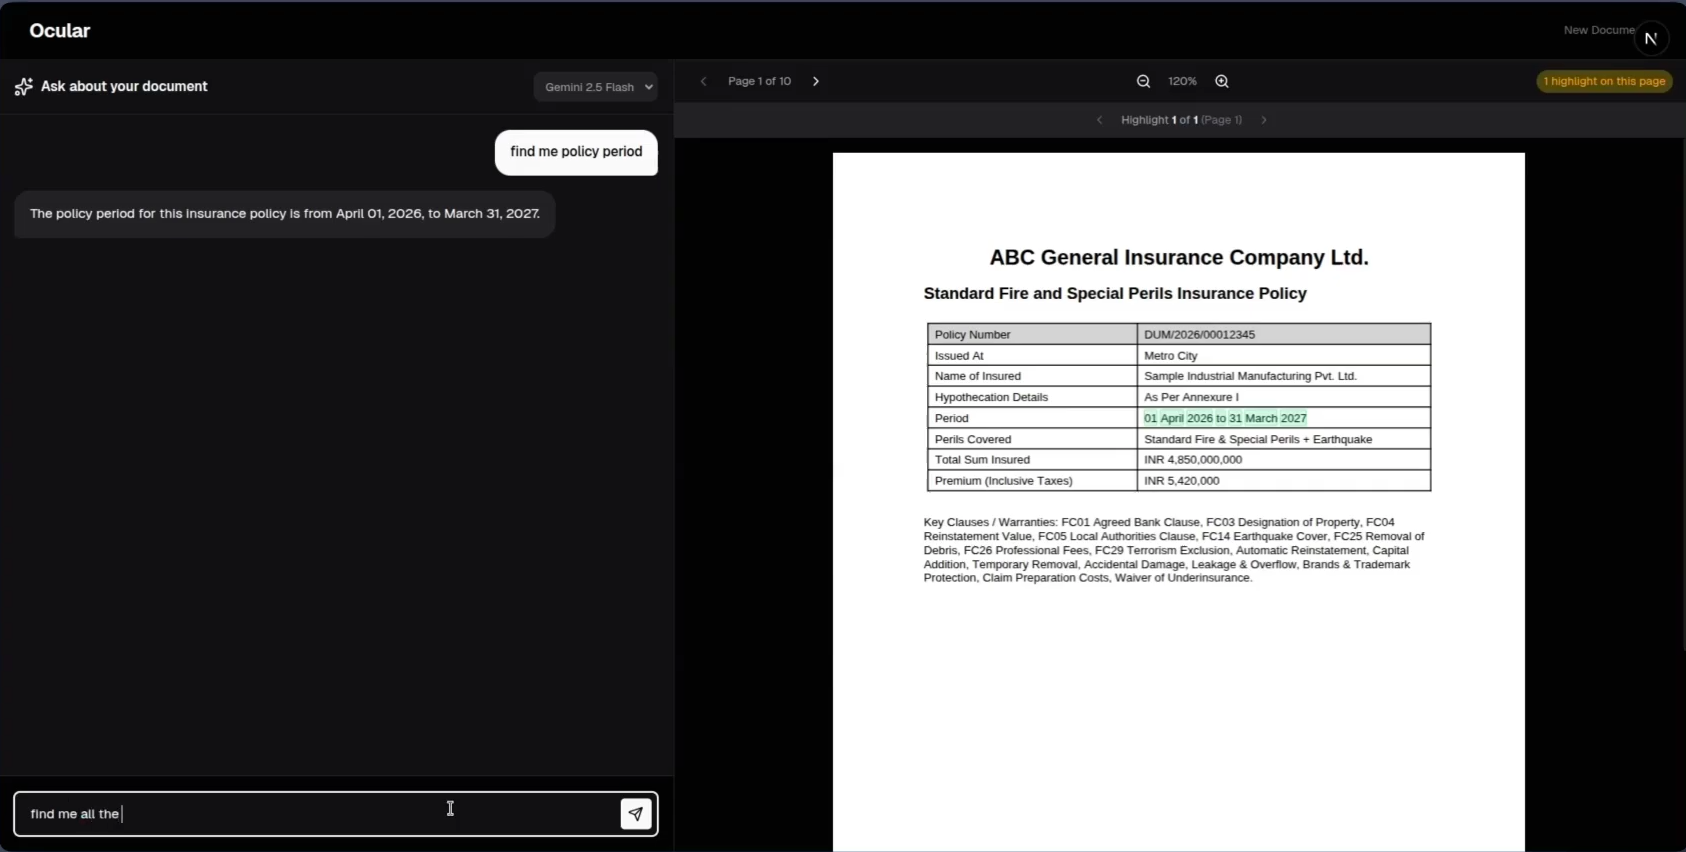
Task: Click the Policy Number header cell
Action: click(1032, 334)
